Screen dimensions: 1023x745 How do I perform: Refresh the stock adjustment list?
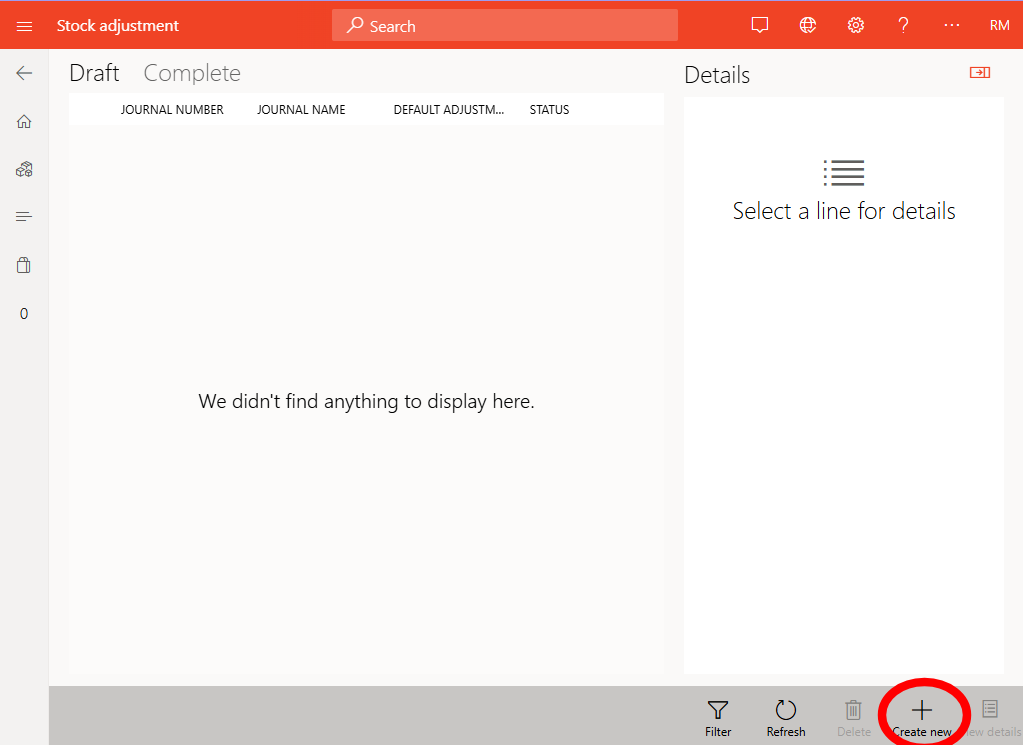(x=786, y=717)
